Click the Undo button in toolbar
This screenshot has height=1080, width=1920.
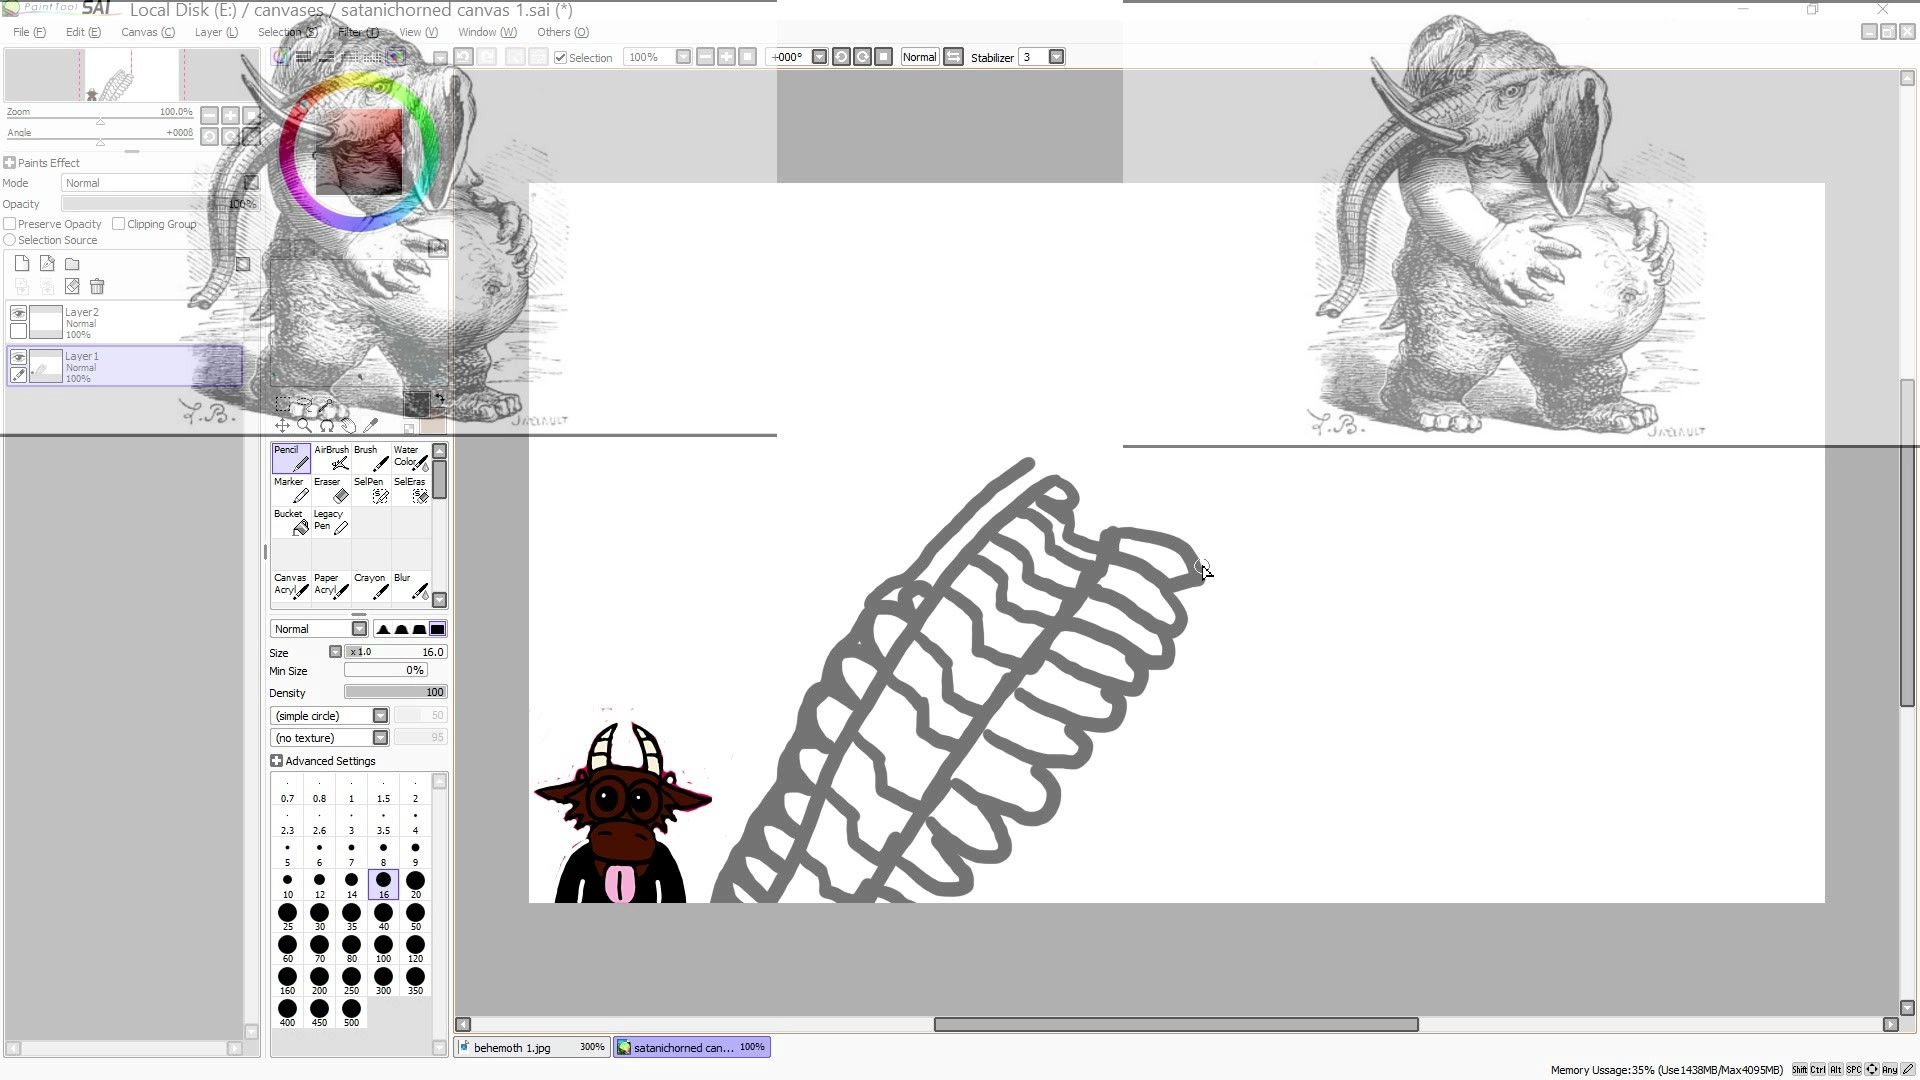[x=464, y=57]
